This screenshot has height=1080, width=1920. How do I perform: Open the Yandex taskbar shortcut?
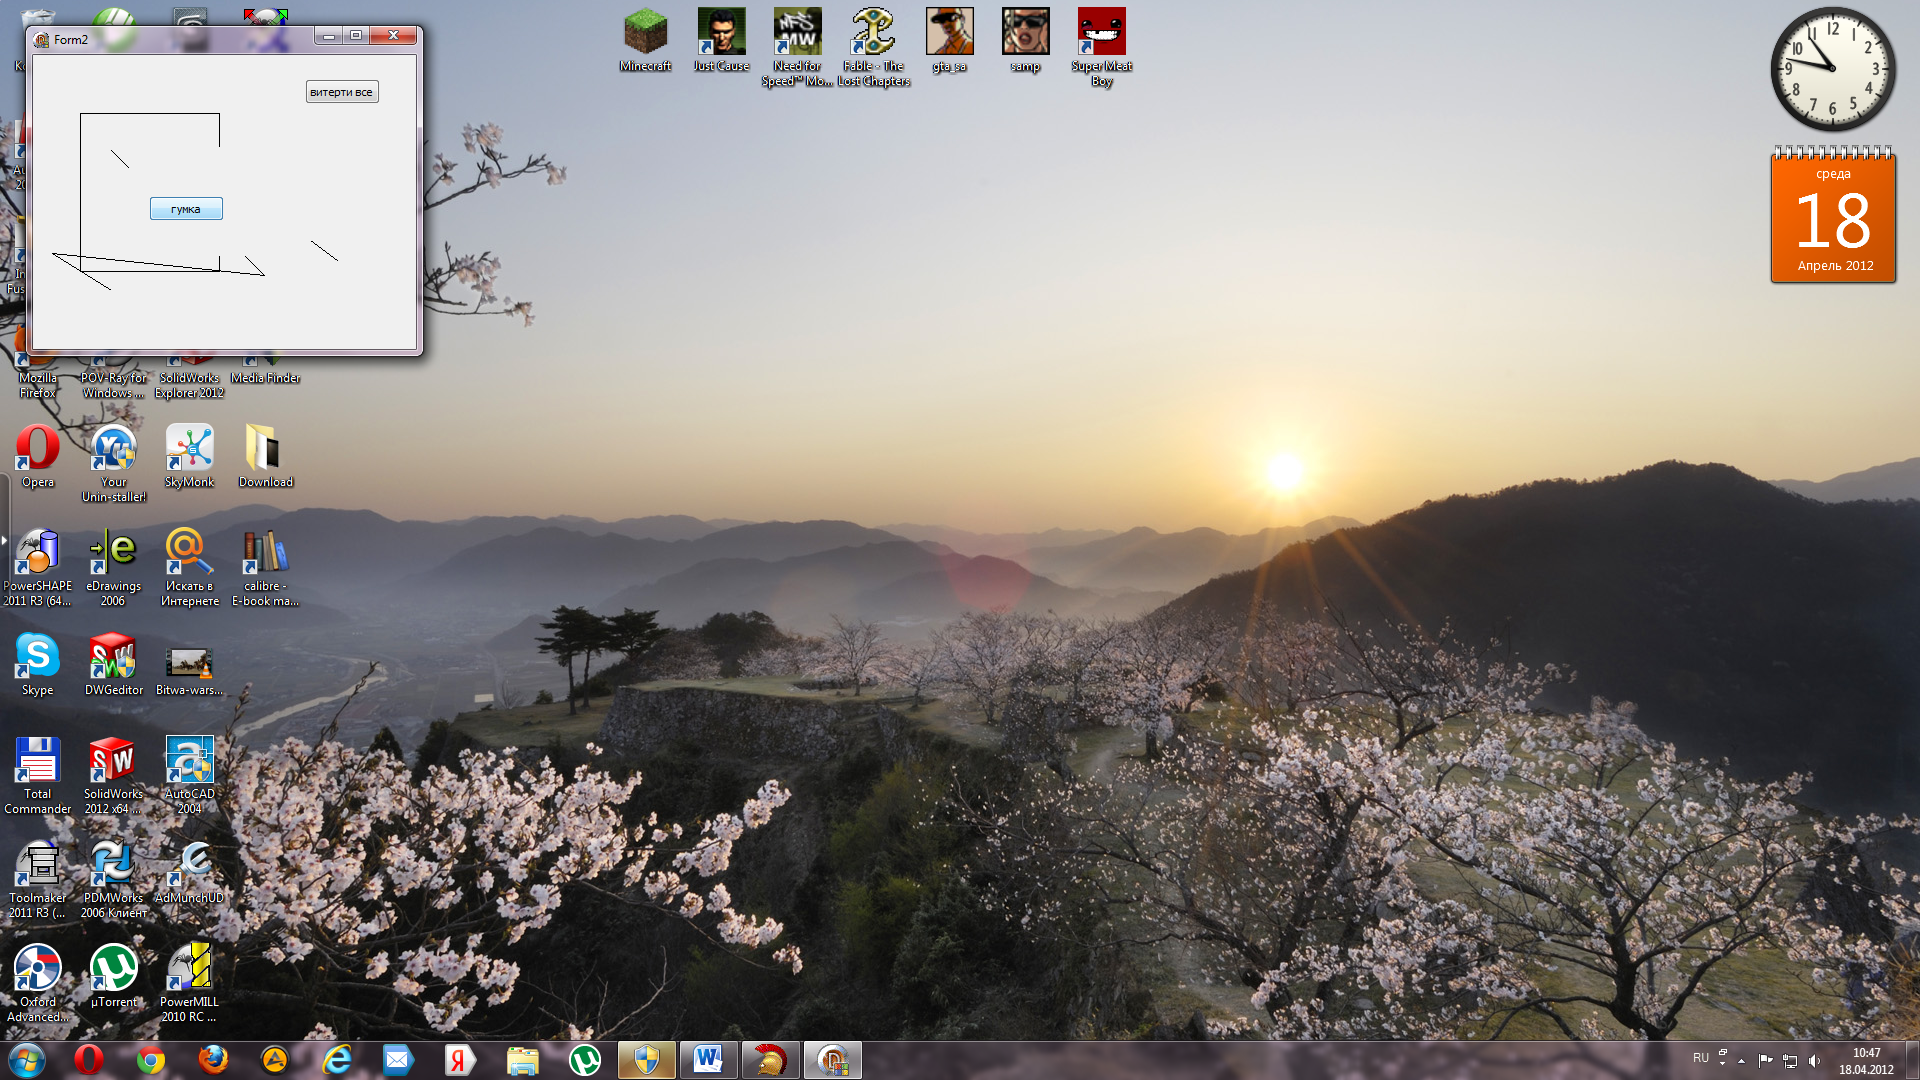[x=461, y=1060]
